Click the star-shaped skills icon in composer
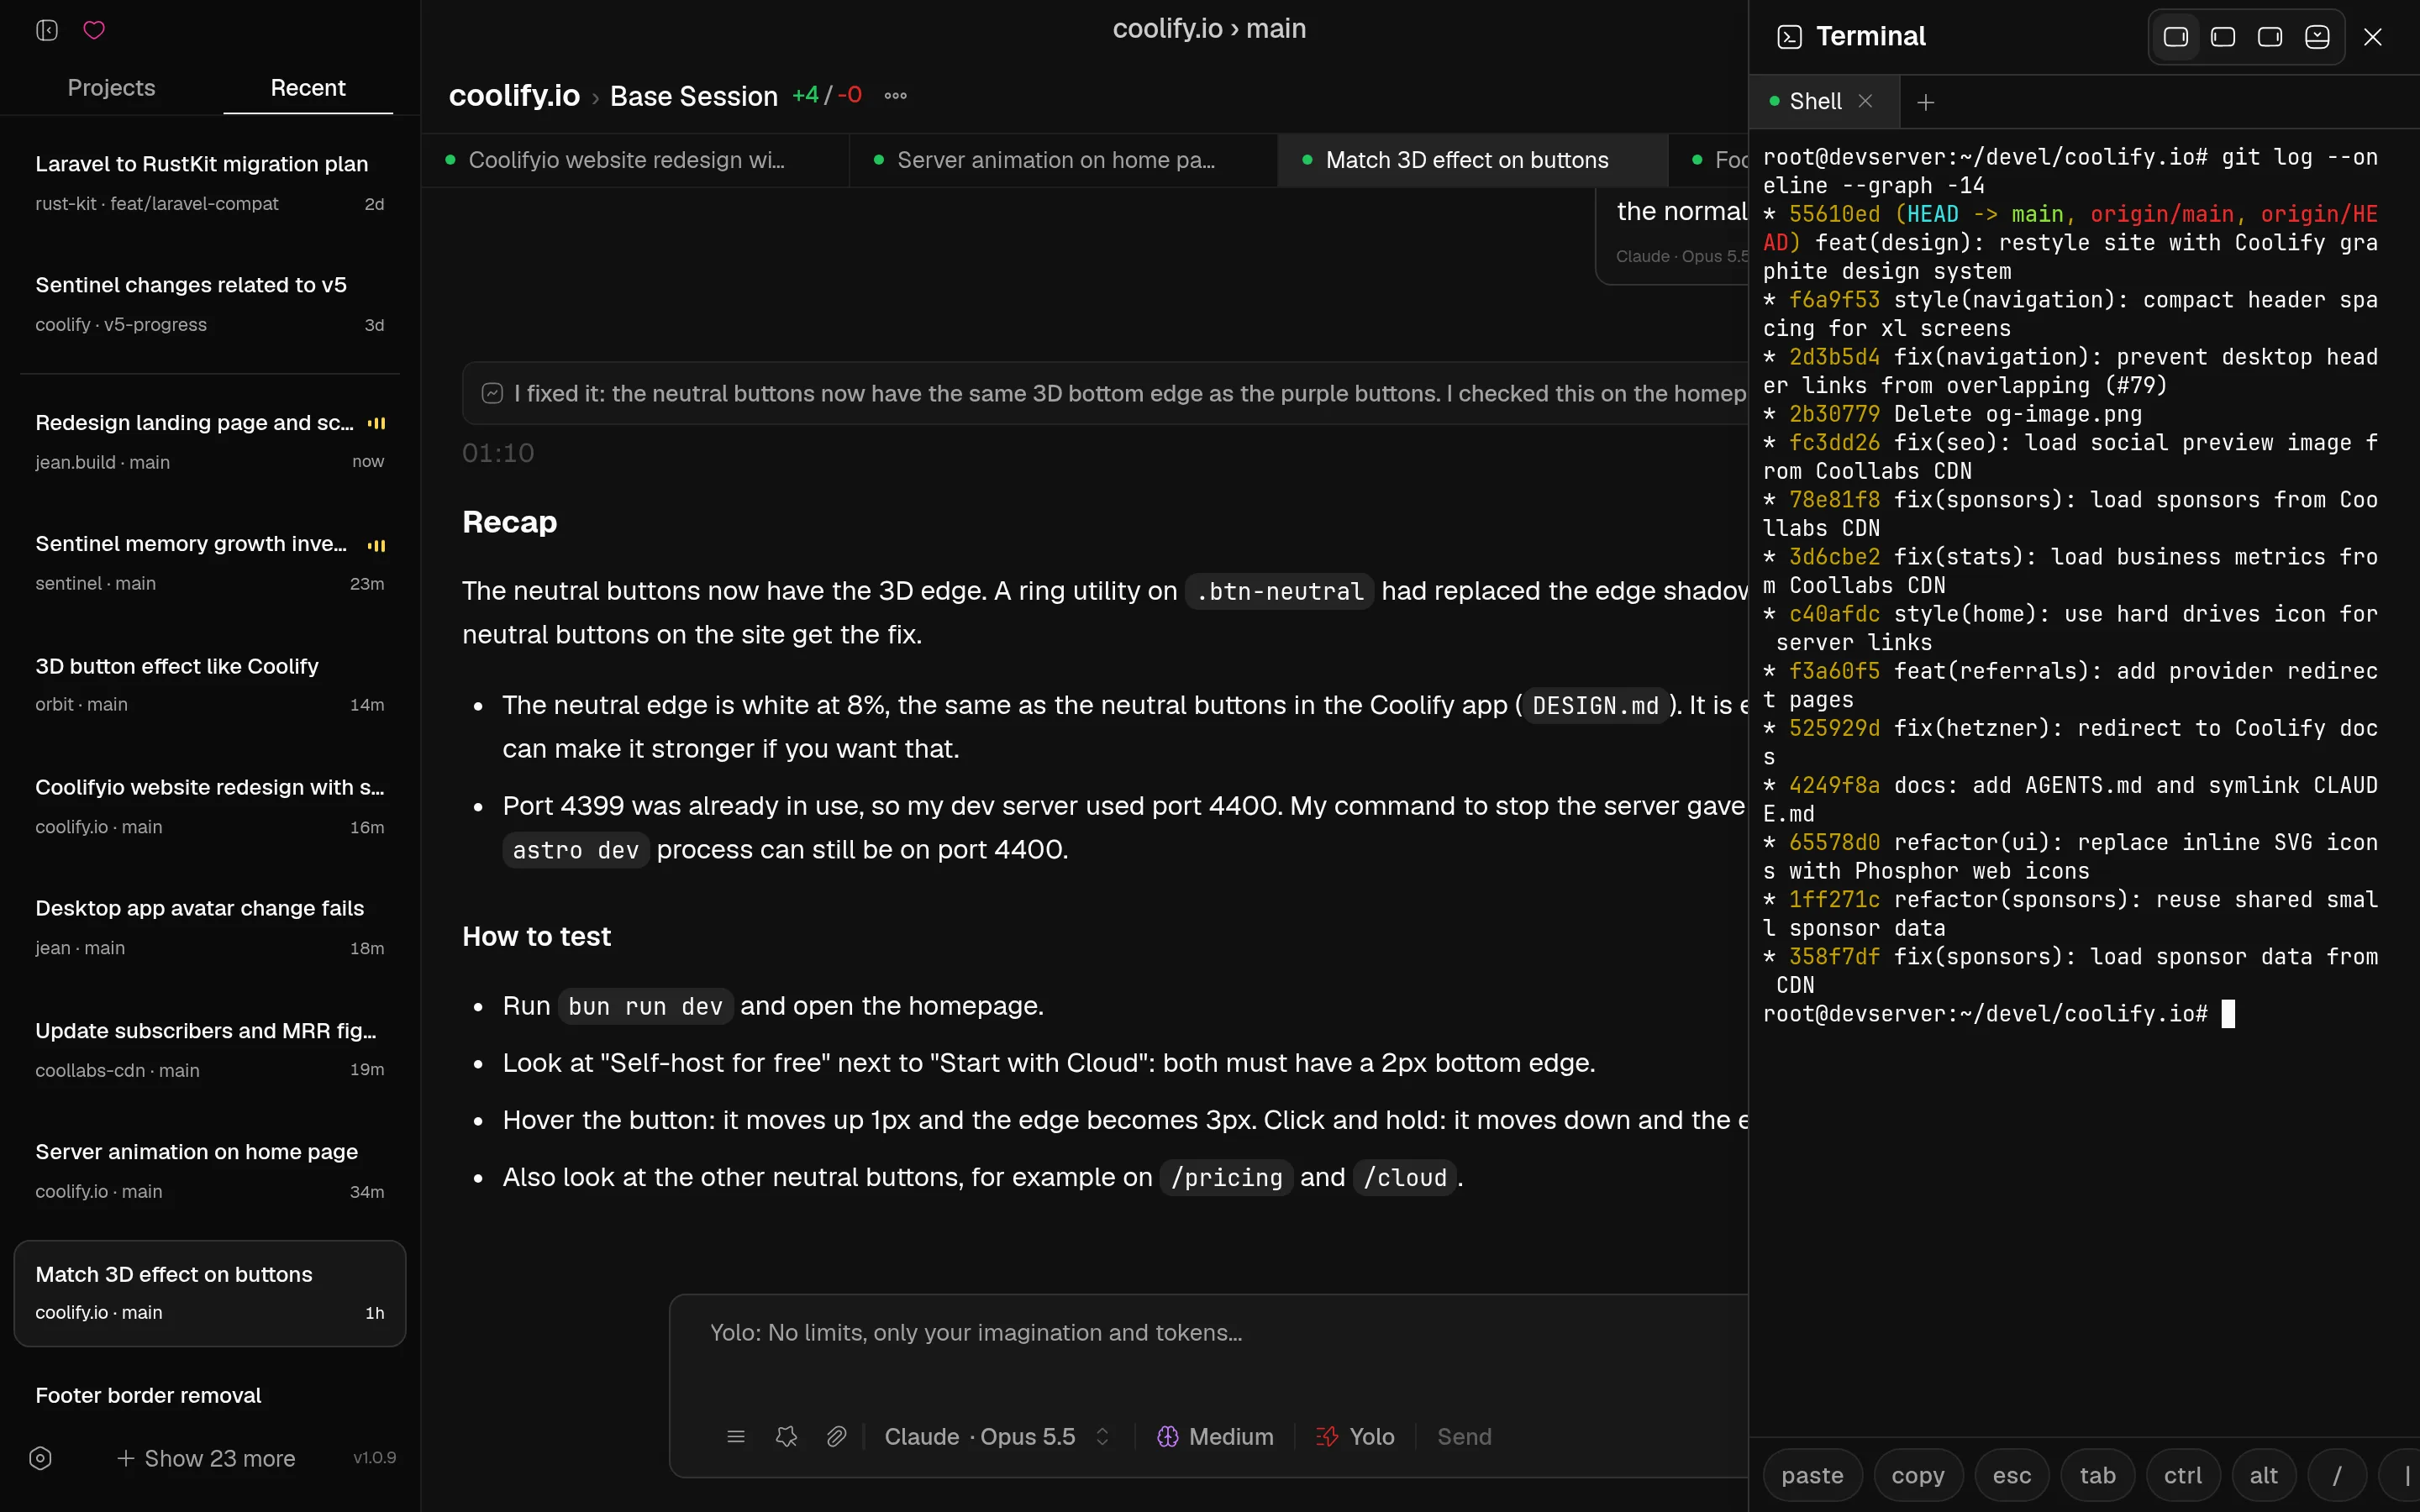The image size is (2420, 1512). [x=787, y=1437]
